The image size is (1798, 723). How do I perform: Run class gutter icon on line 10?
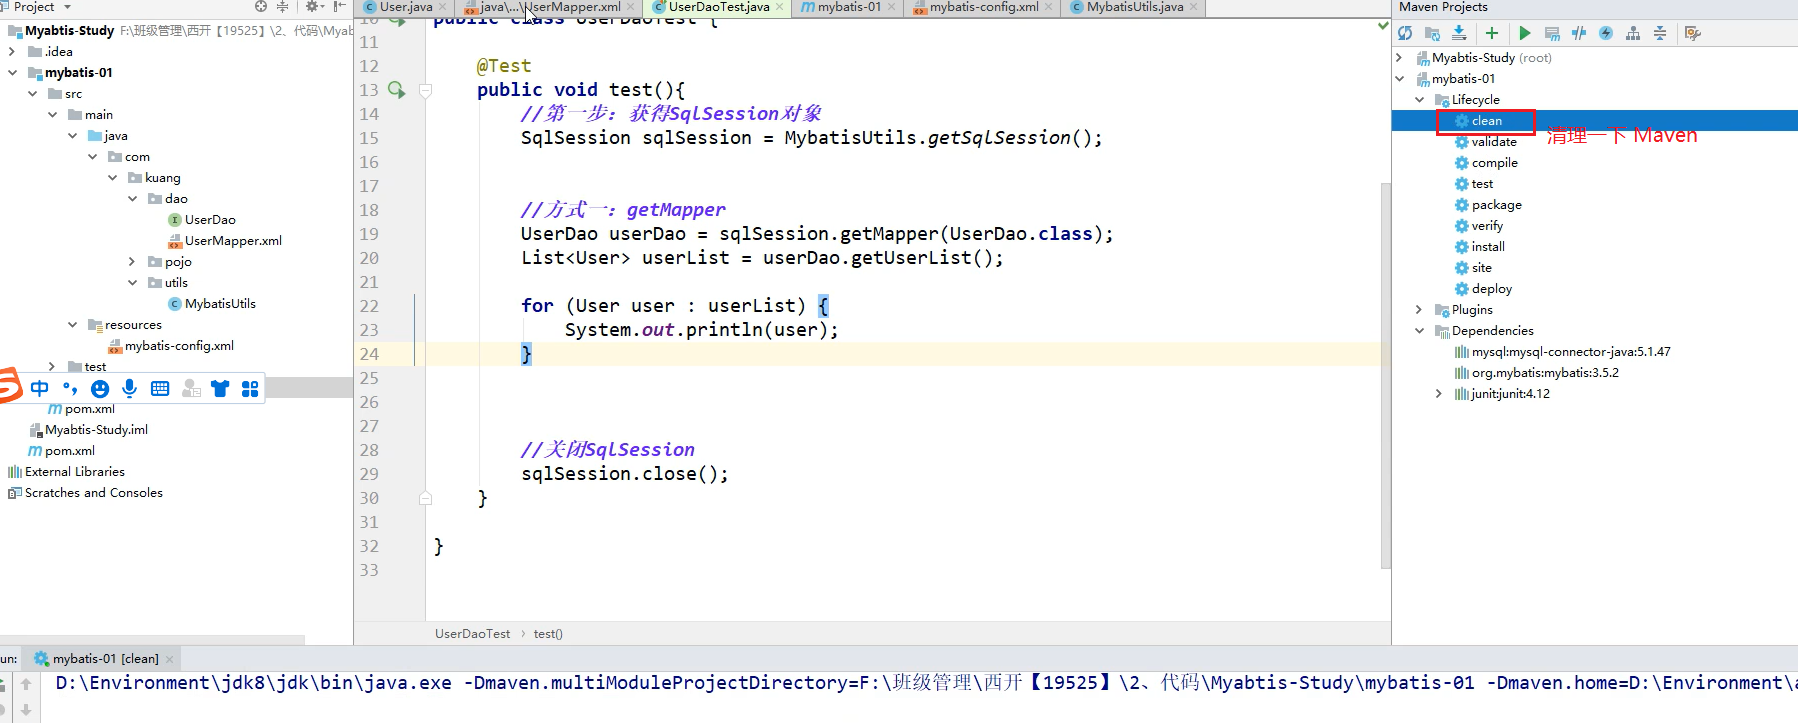(x=397, y=19)
